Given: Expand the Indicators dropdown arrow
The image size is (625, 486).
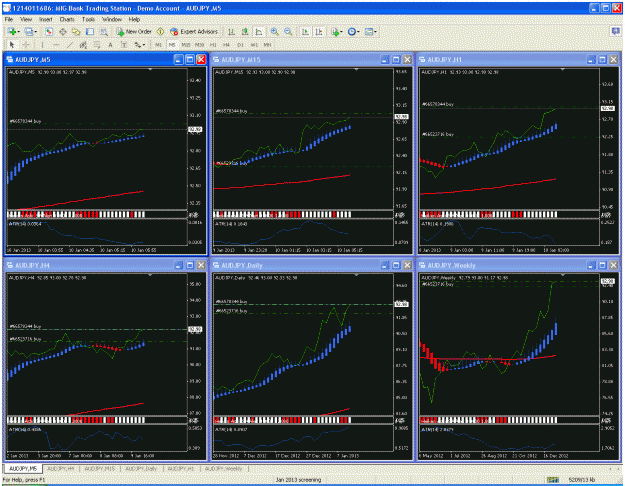Looking at the screenshot, I should 341,32.
